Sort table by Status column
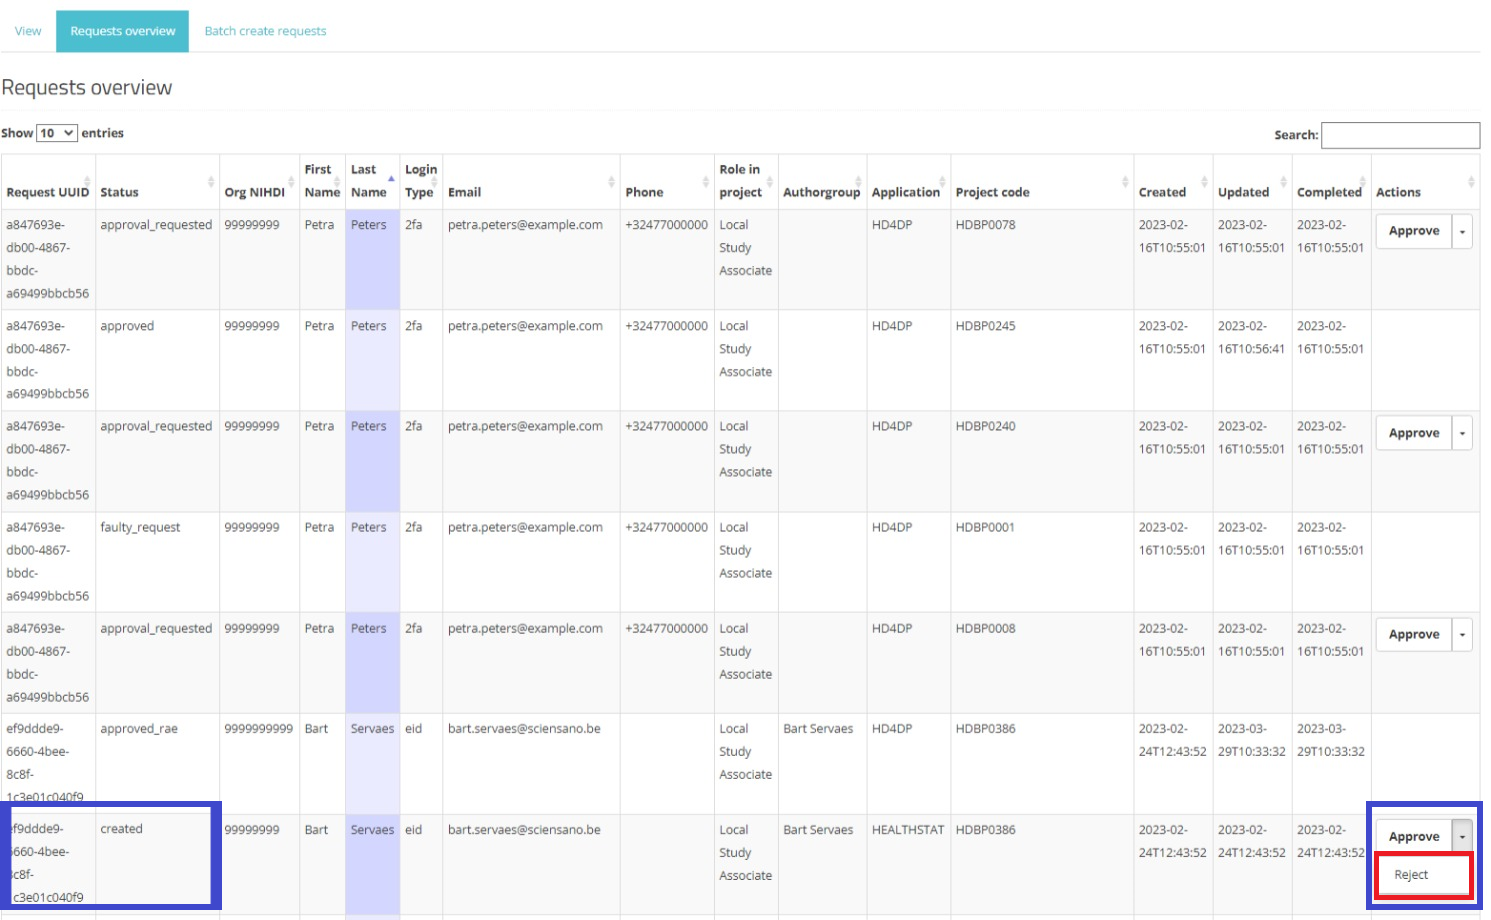 [156, 192]
